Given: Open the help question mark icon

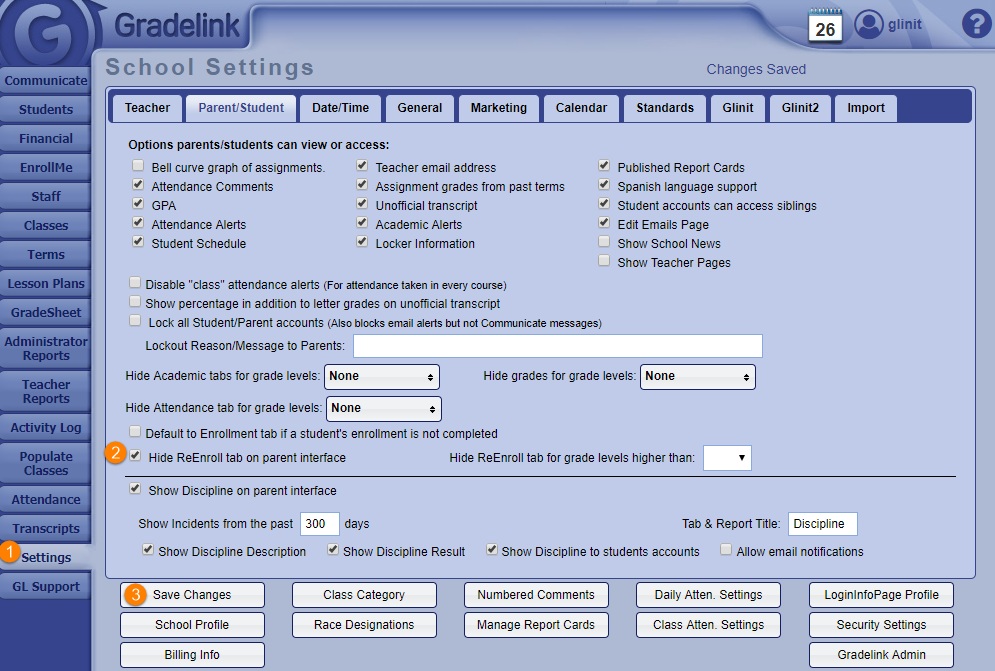Looking at the screenshot, I should coord(975,25).
